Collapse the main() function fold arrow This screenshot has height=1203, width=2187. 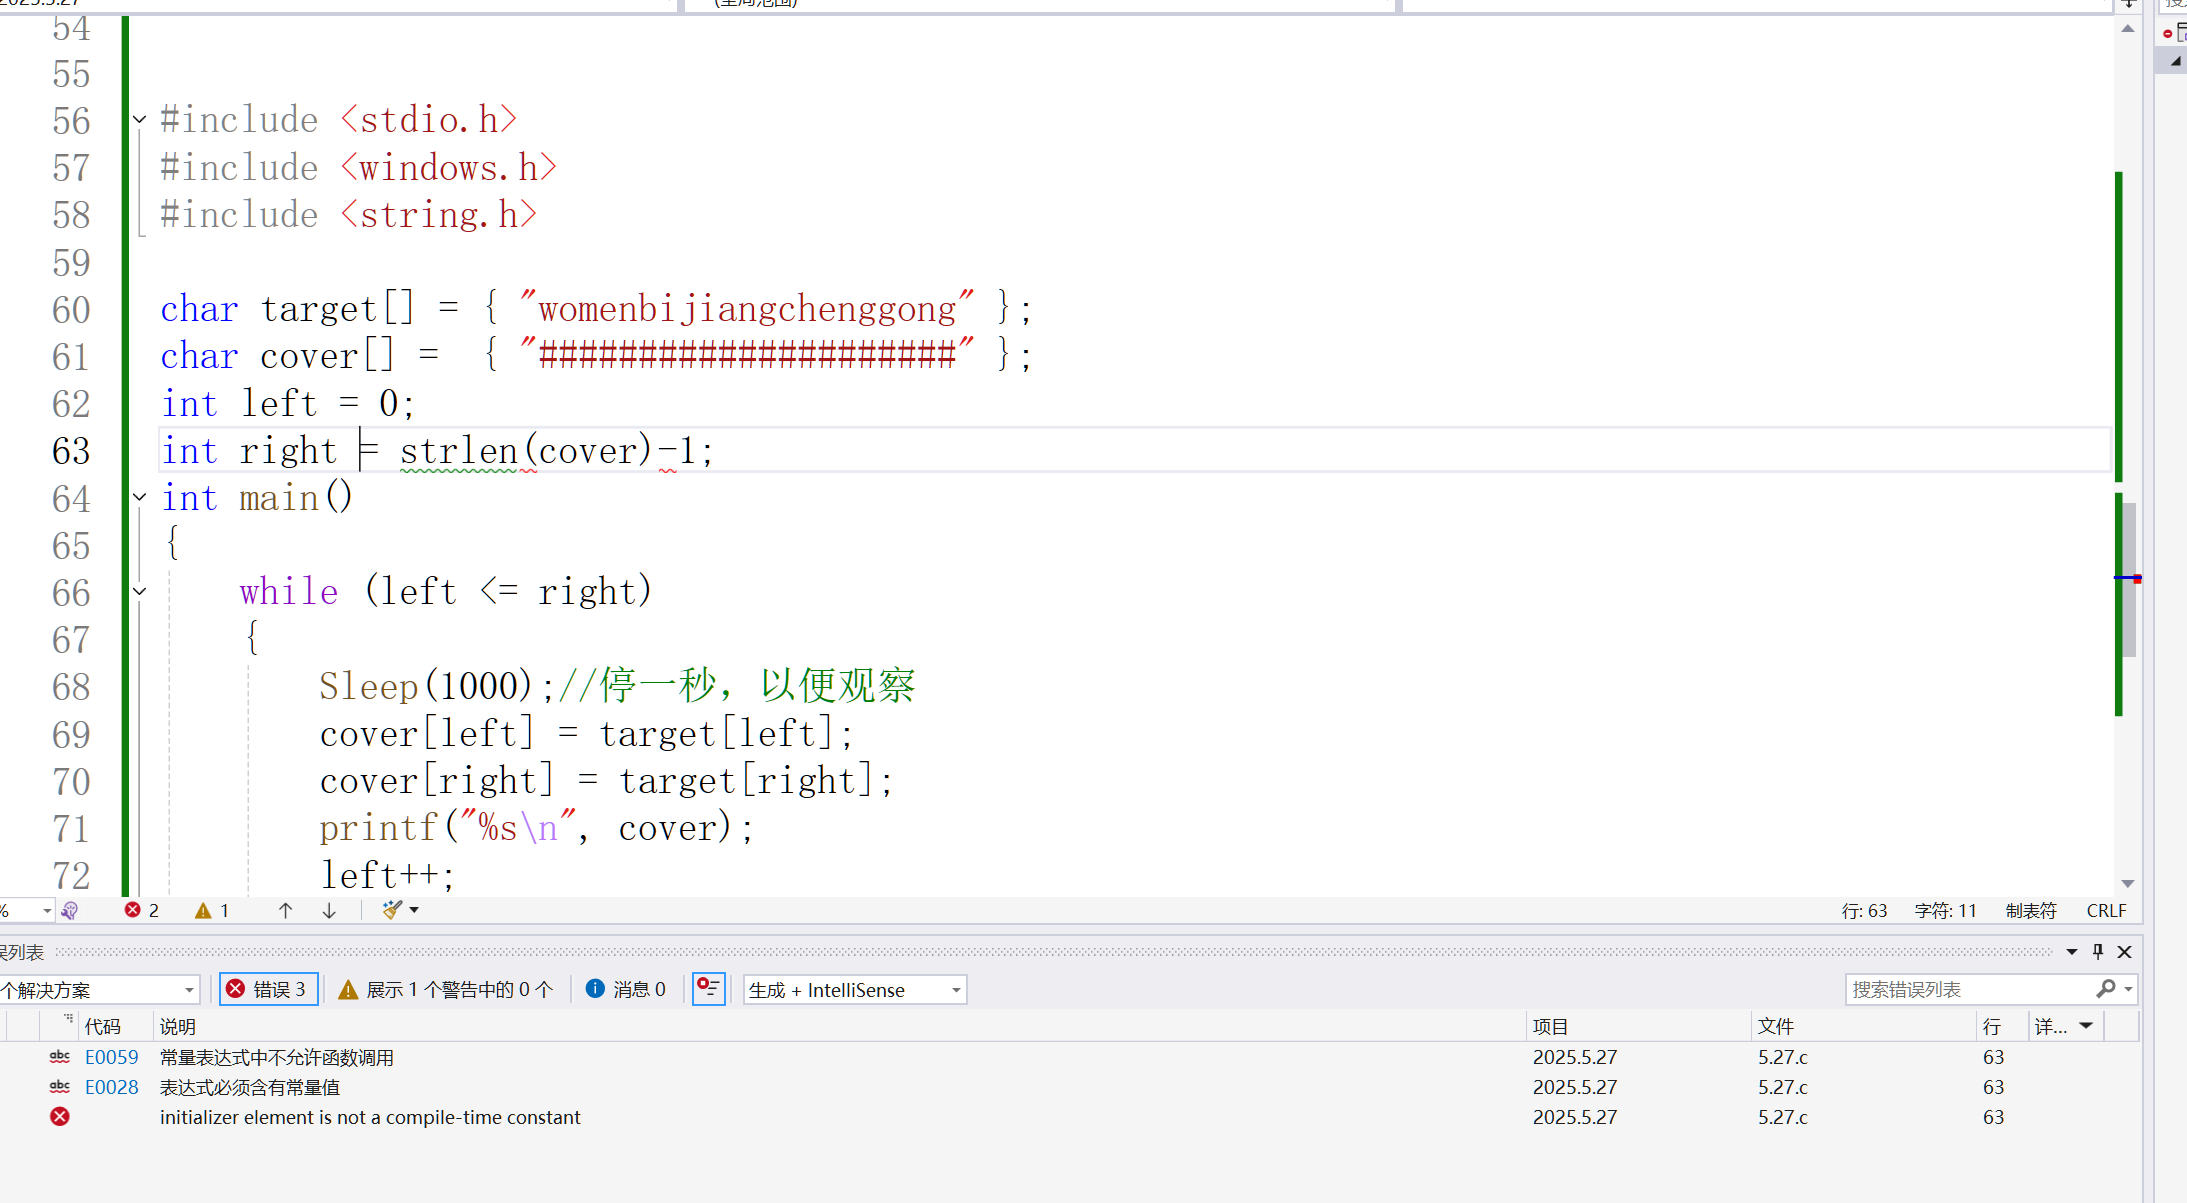[x=140, y=497]
